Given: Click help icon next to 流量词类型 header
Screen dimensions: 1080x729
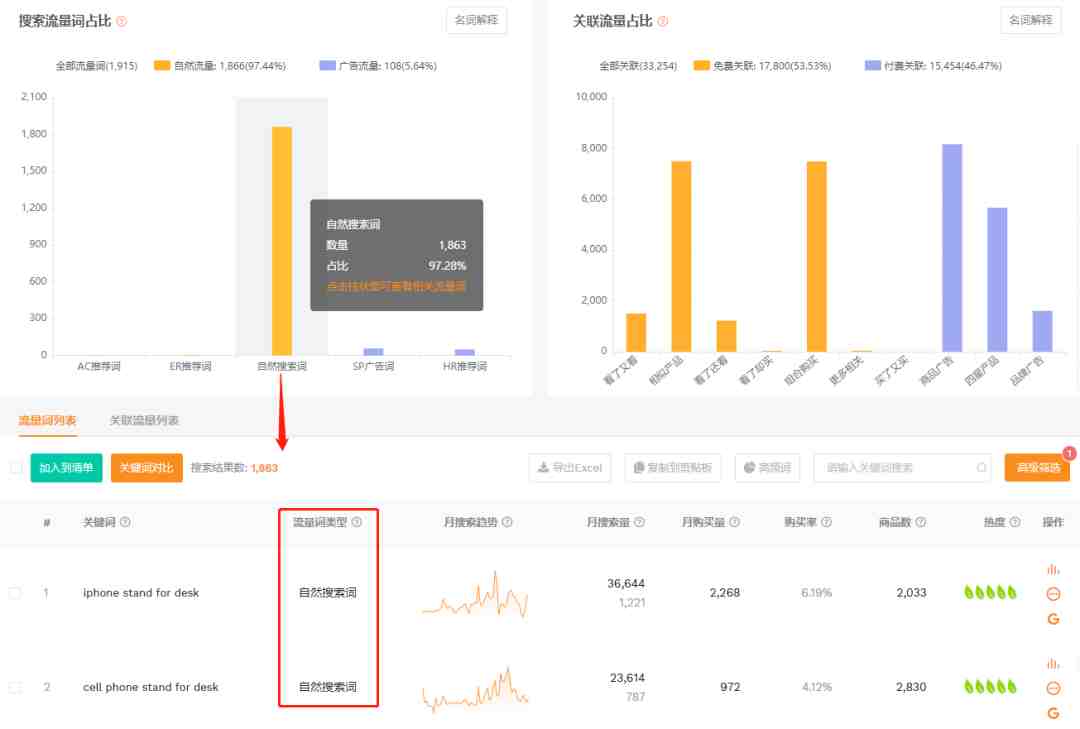Looking at the screenshot, I should coord(357,522).
